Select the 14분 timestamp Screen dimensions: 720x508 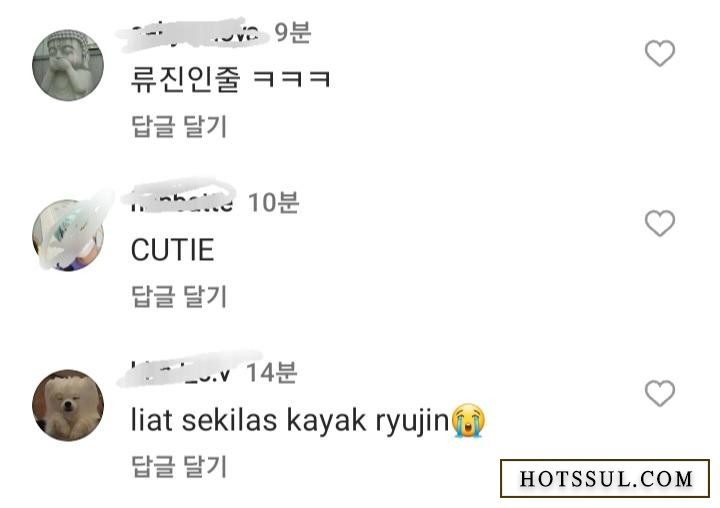pos(272,373)
